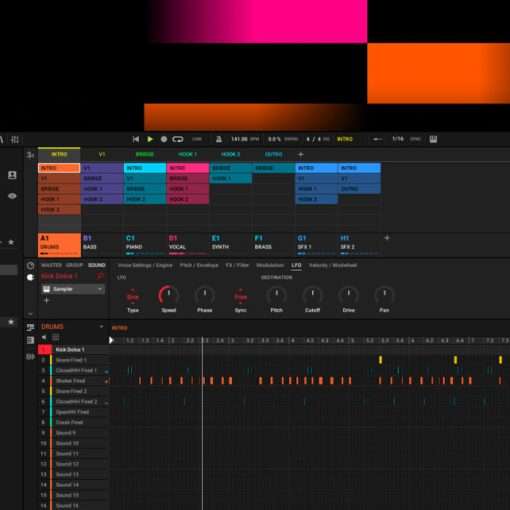Adjust the LFO Phase knob
Screen dimensions: 510x510
(x=205, y=295)
